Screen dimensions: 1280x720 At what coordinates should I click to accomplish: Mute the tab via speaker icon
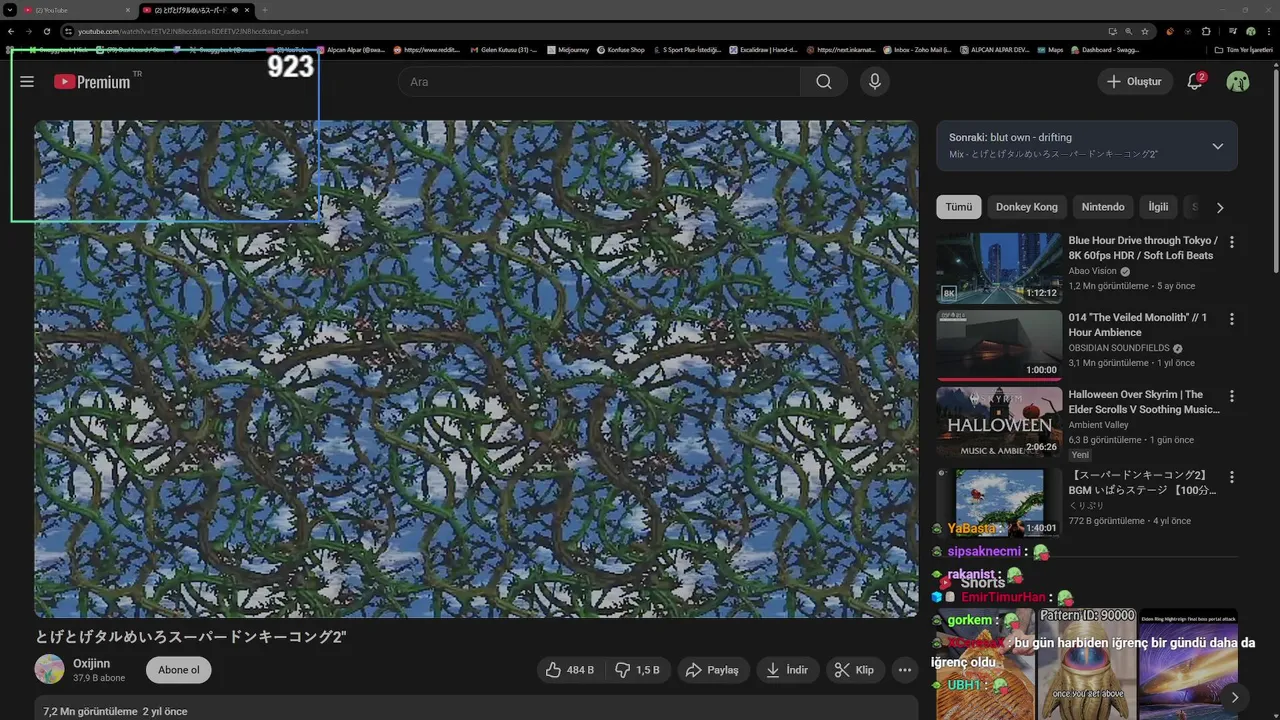coord(235,10)
